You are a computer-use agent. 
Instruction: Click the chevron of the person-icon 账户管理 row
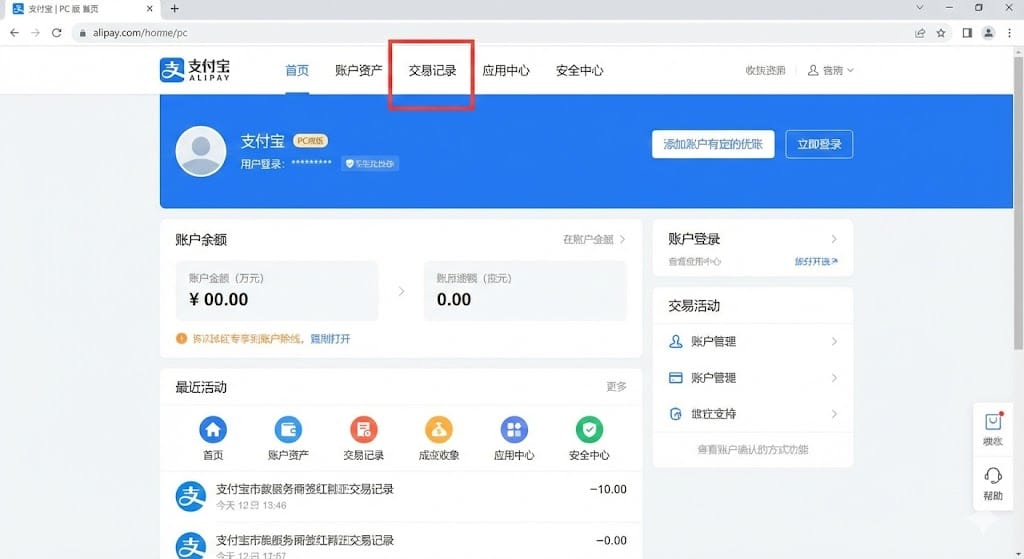834,342
